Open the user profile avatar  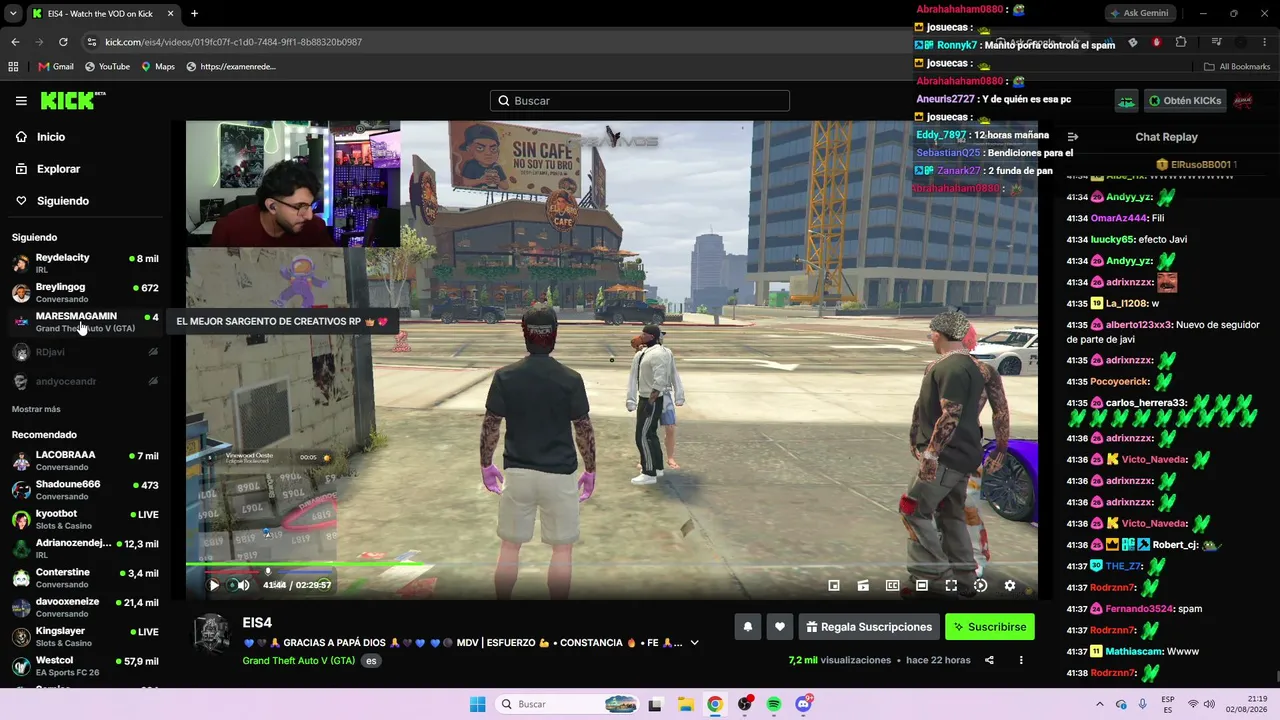click(x=1243, y=101)
